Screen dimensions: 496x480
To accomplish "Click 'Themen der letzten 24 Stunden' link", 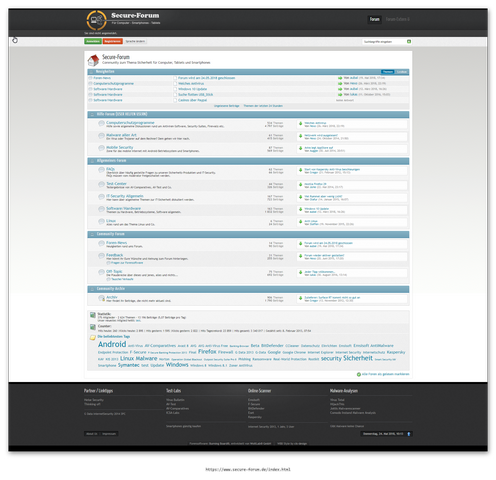I will [x=263, y=106].
